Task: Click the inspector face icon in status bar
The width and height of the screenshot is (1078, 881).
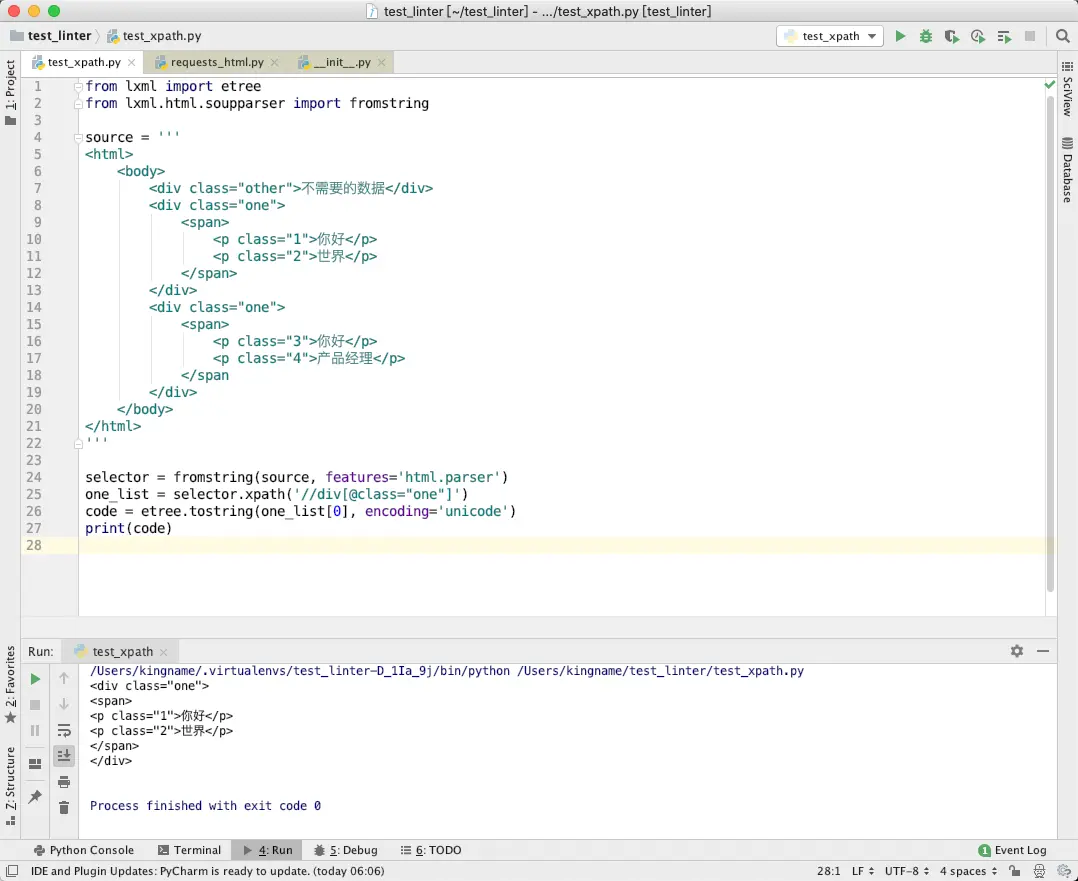Action: [1040, 871]
